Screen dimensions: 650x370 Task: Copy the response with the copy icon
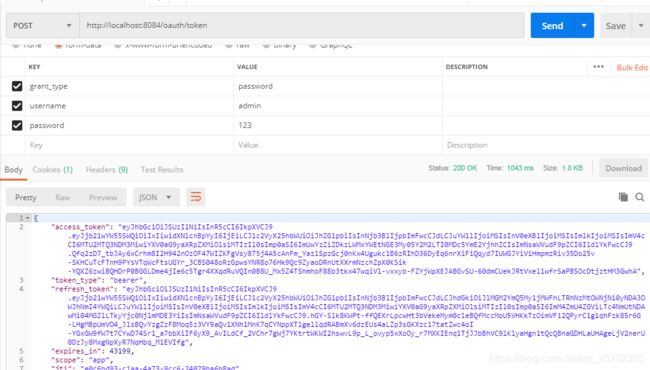click(623, 197)
